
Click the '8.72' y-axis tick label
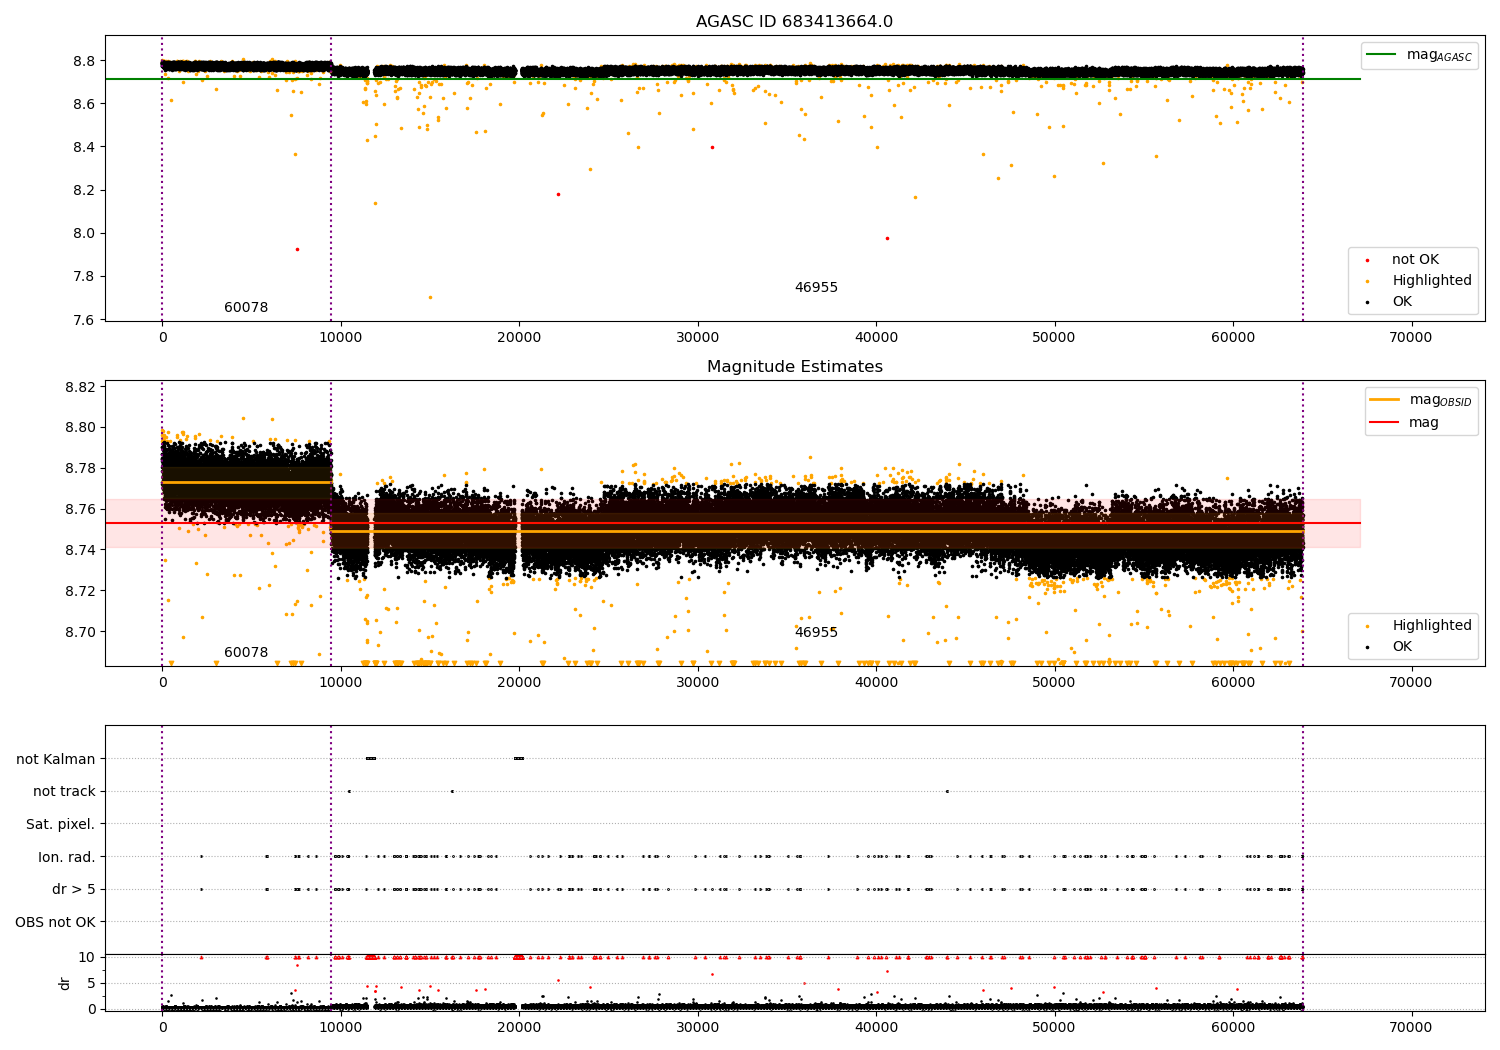(79, 591)
